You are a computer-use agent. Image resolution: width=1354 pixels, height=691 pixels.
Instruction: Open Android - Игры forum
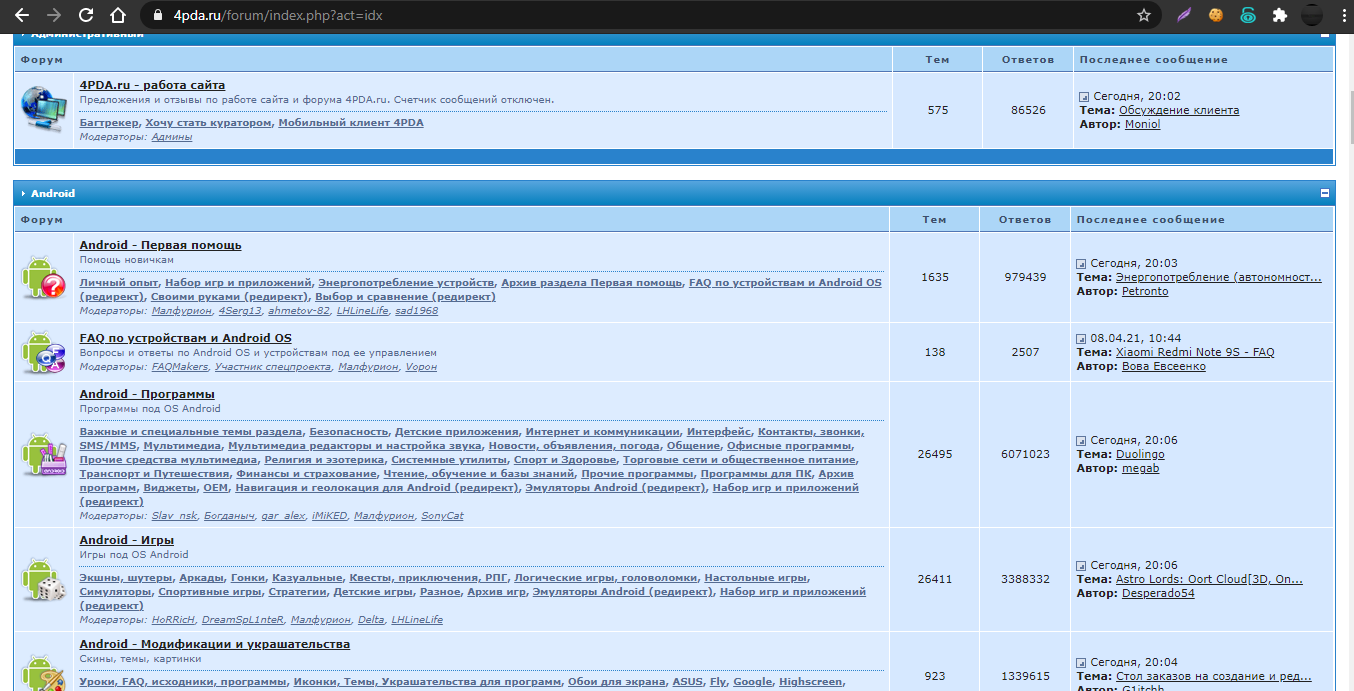click(127, 540)
